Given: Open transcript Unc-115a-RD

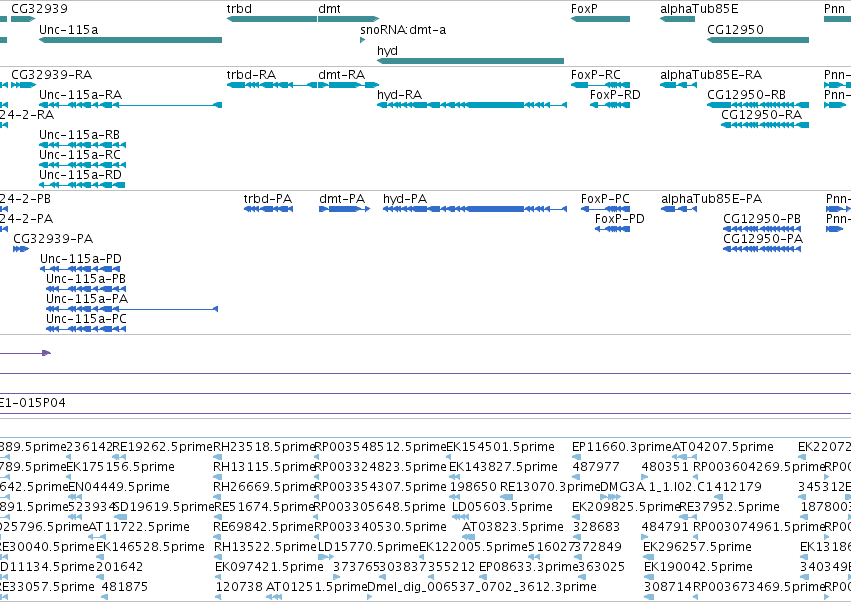Looking at the screenshot, I should pyautogui.click(x=80, y=175).
